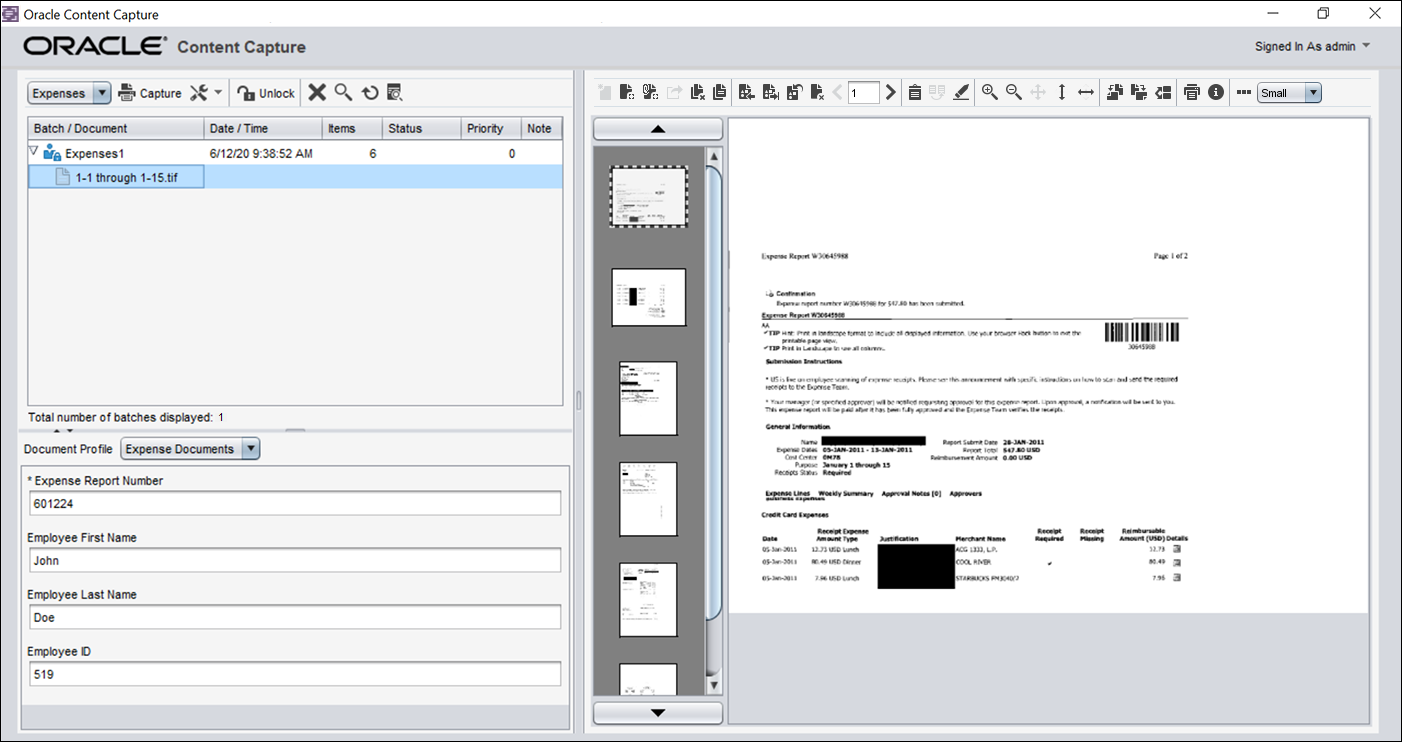1402x742 pixels.
Task: Open the Expense Documents profile dropdown
Action: tap(251, 448)
